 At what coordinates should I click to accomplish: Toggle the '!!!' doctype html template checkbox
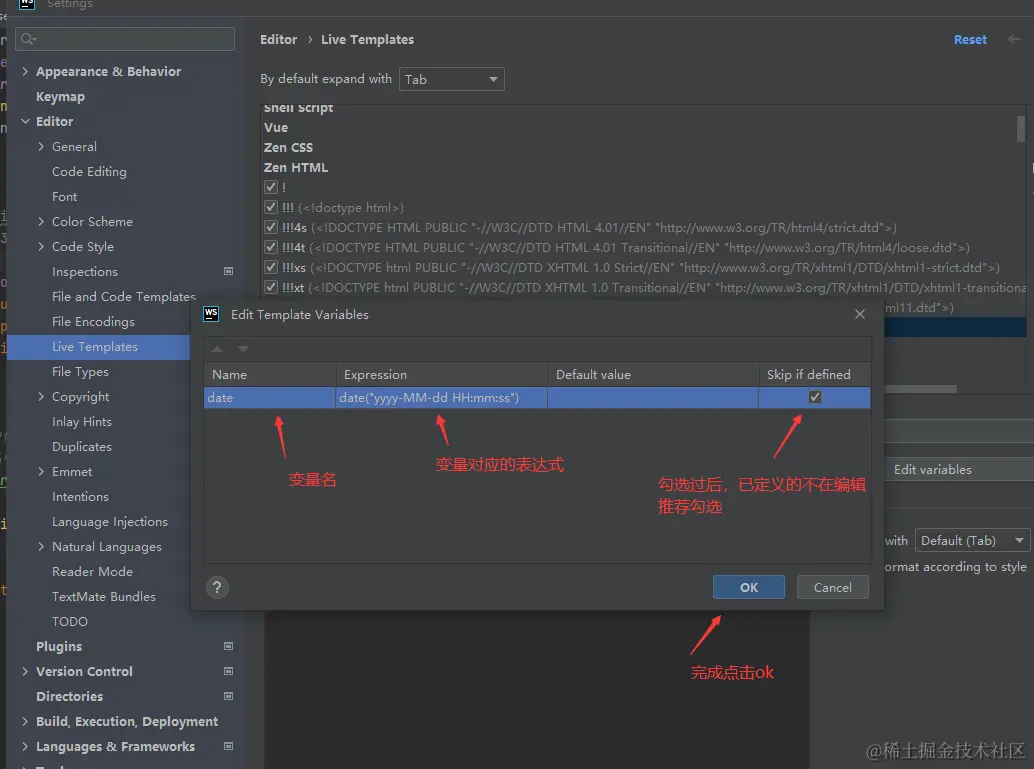[270, 207]
